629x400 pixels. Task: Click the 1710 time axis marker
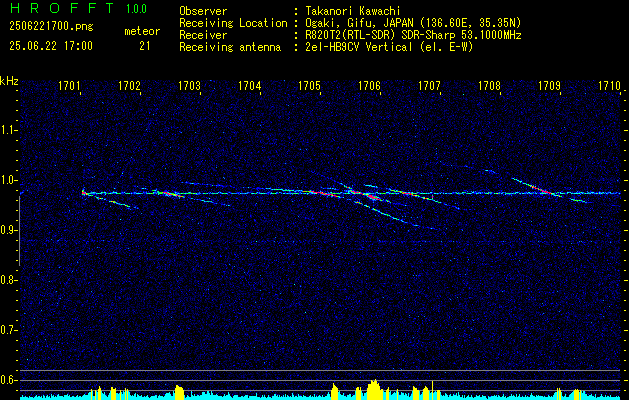pos(609,85)
